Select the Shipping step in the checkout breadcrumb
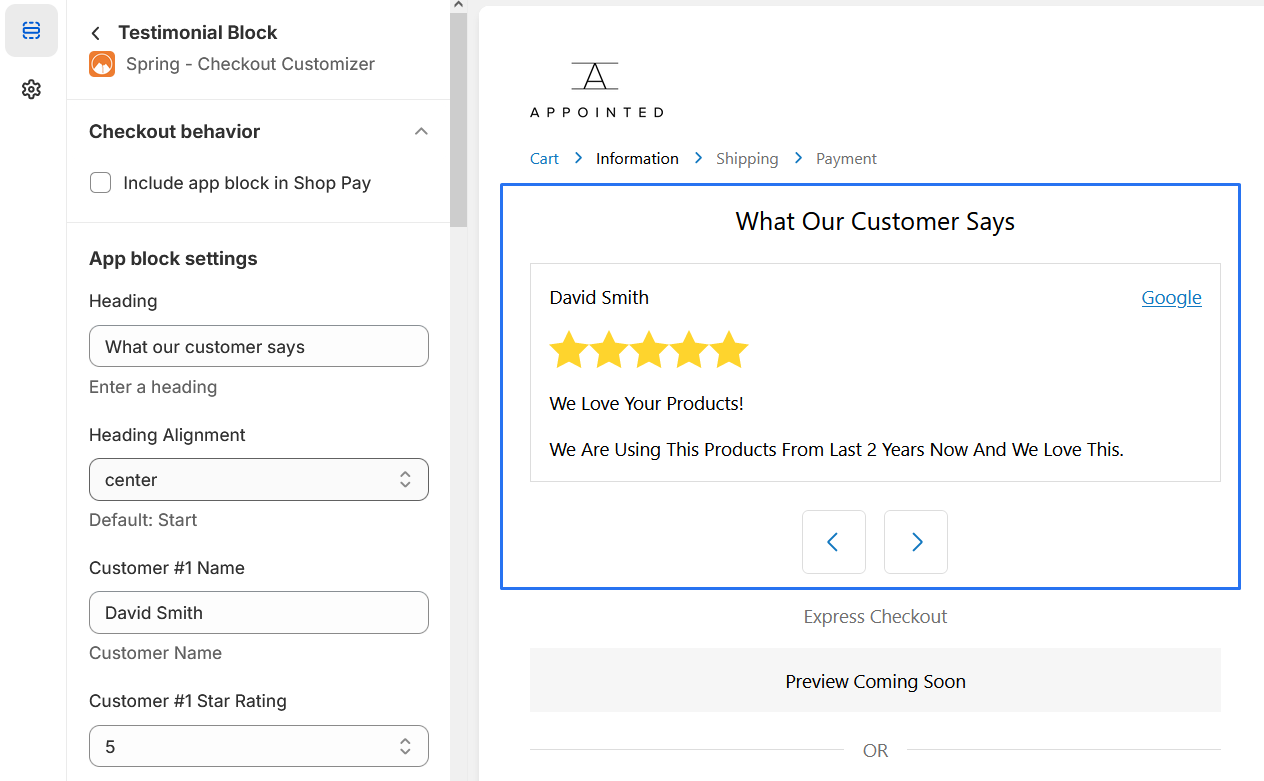Viewport: 1264px width, 781px height. tap(747, 158)
